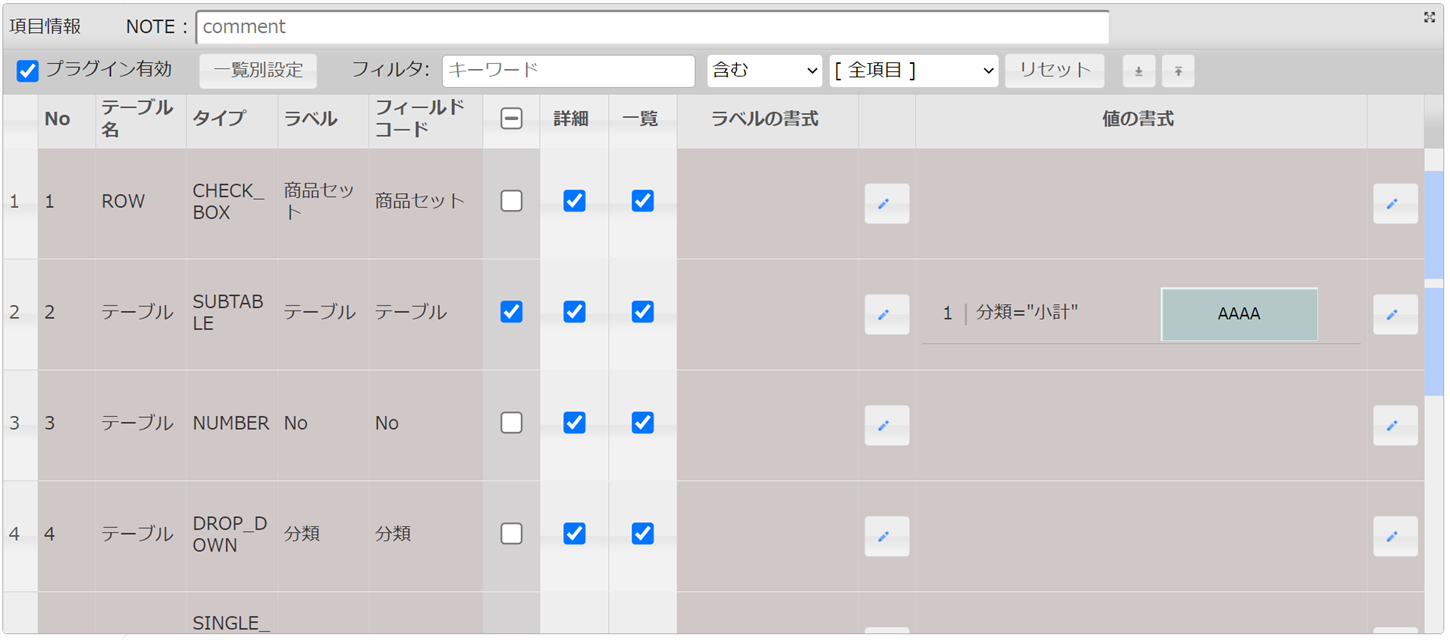
Task: Edit label format for DROP_DOWN row
Action: pos(887,537)
